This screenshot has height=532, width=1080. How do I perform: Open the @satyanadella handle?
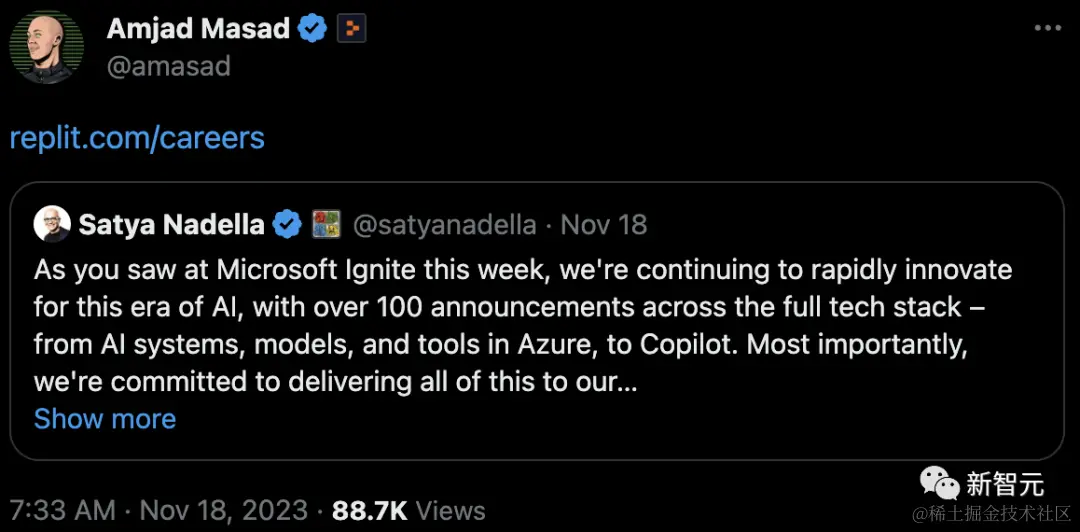click(x=446, y=224)
